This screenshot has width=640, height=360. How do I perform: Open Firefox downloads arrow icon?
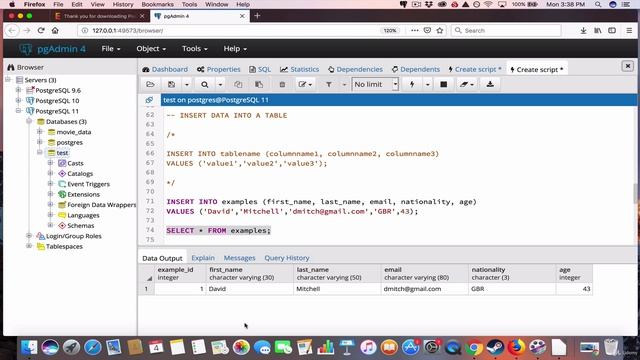coord(583,31)
